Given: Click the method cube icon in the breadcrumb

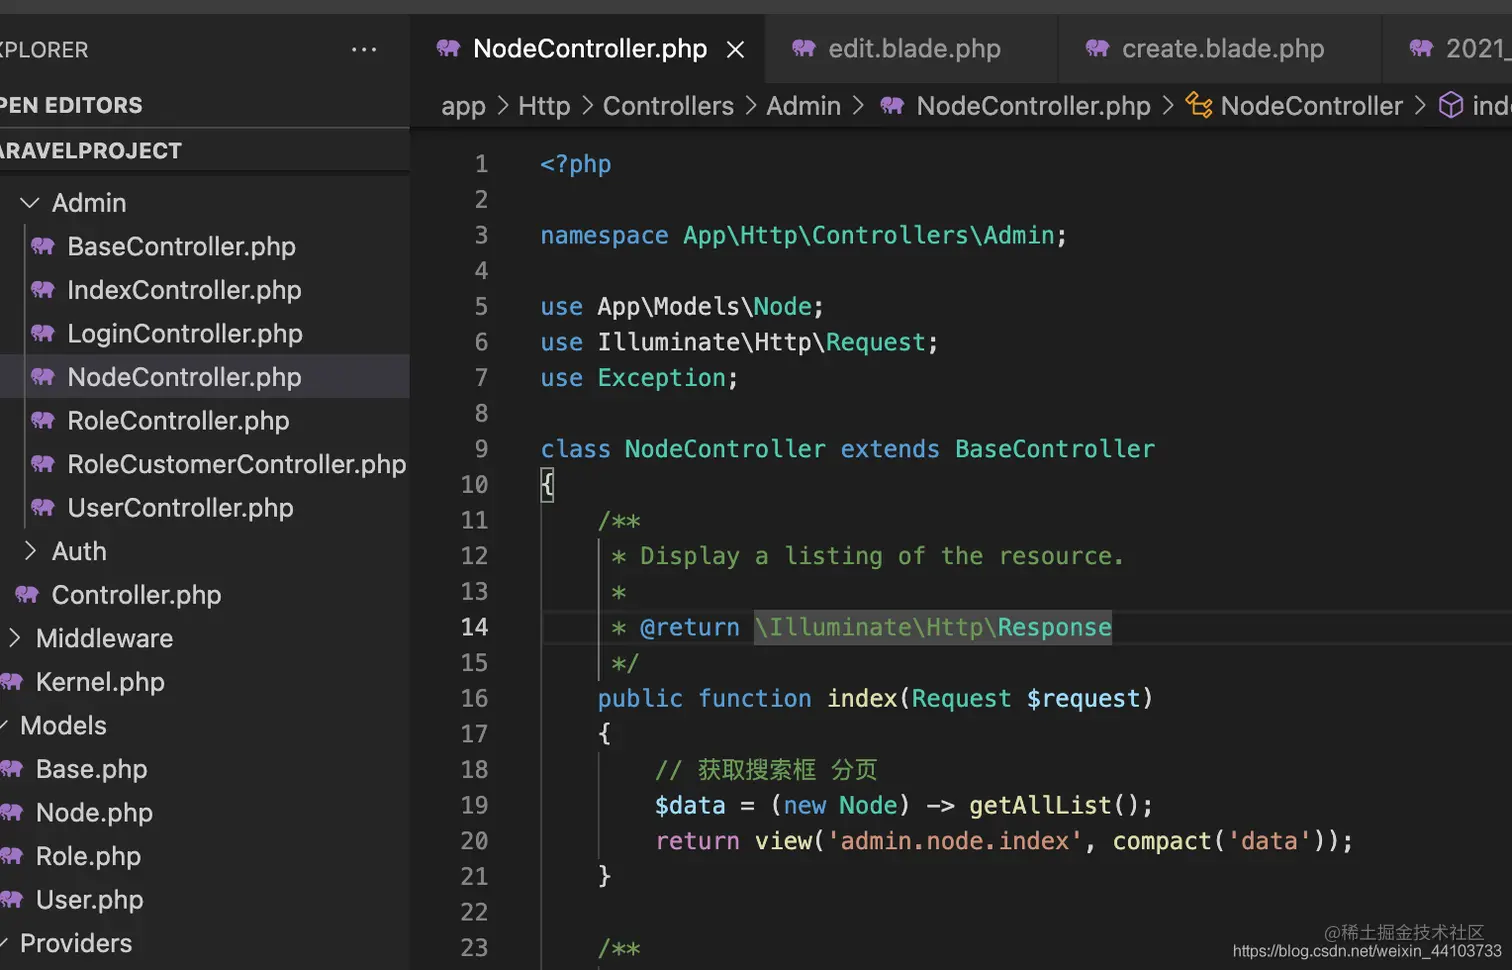Looking at the screenshot, I should pos(1451,105).
